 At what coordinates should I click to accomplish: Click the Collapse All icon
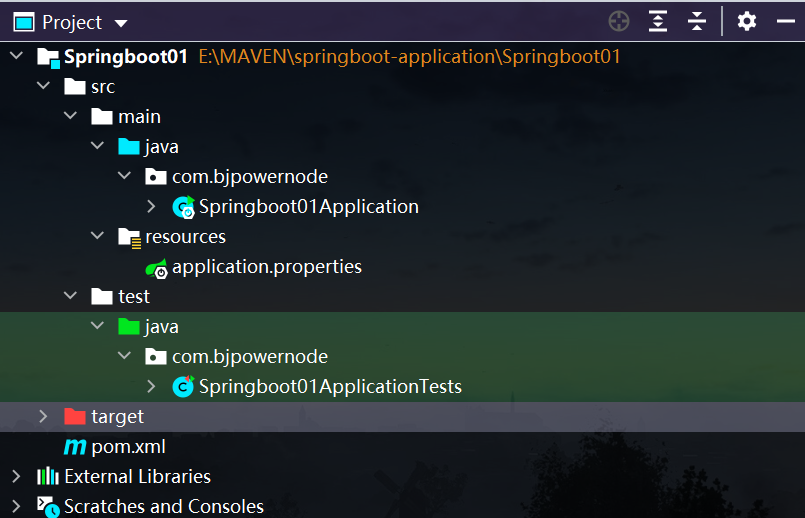point(697,22)
